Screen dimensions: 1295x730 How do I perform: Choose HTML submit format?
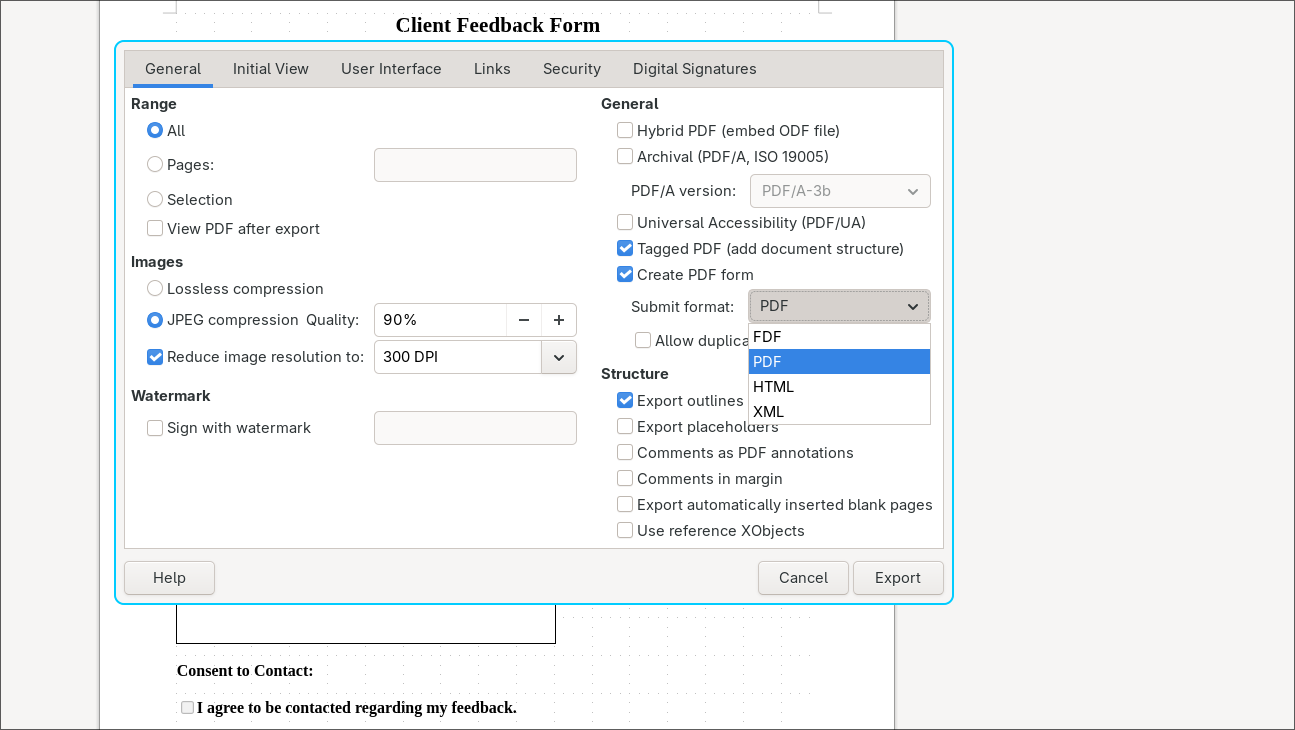(839, 387)
